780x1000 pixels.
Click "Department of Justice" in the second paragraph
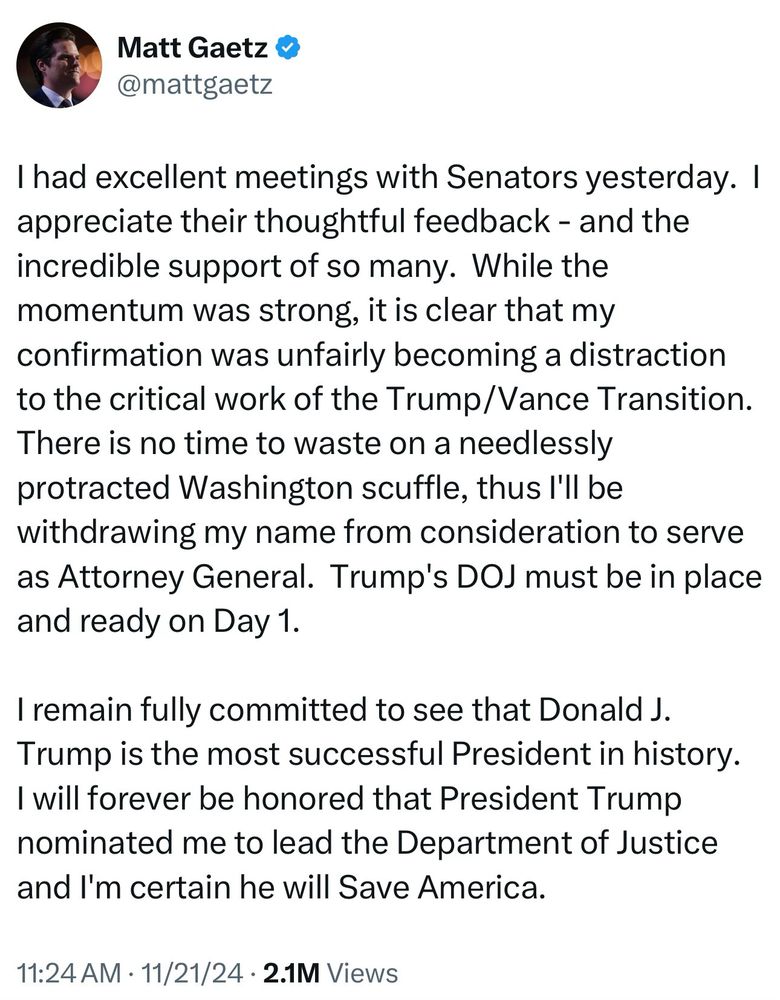click(x=557, y=842)
